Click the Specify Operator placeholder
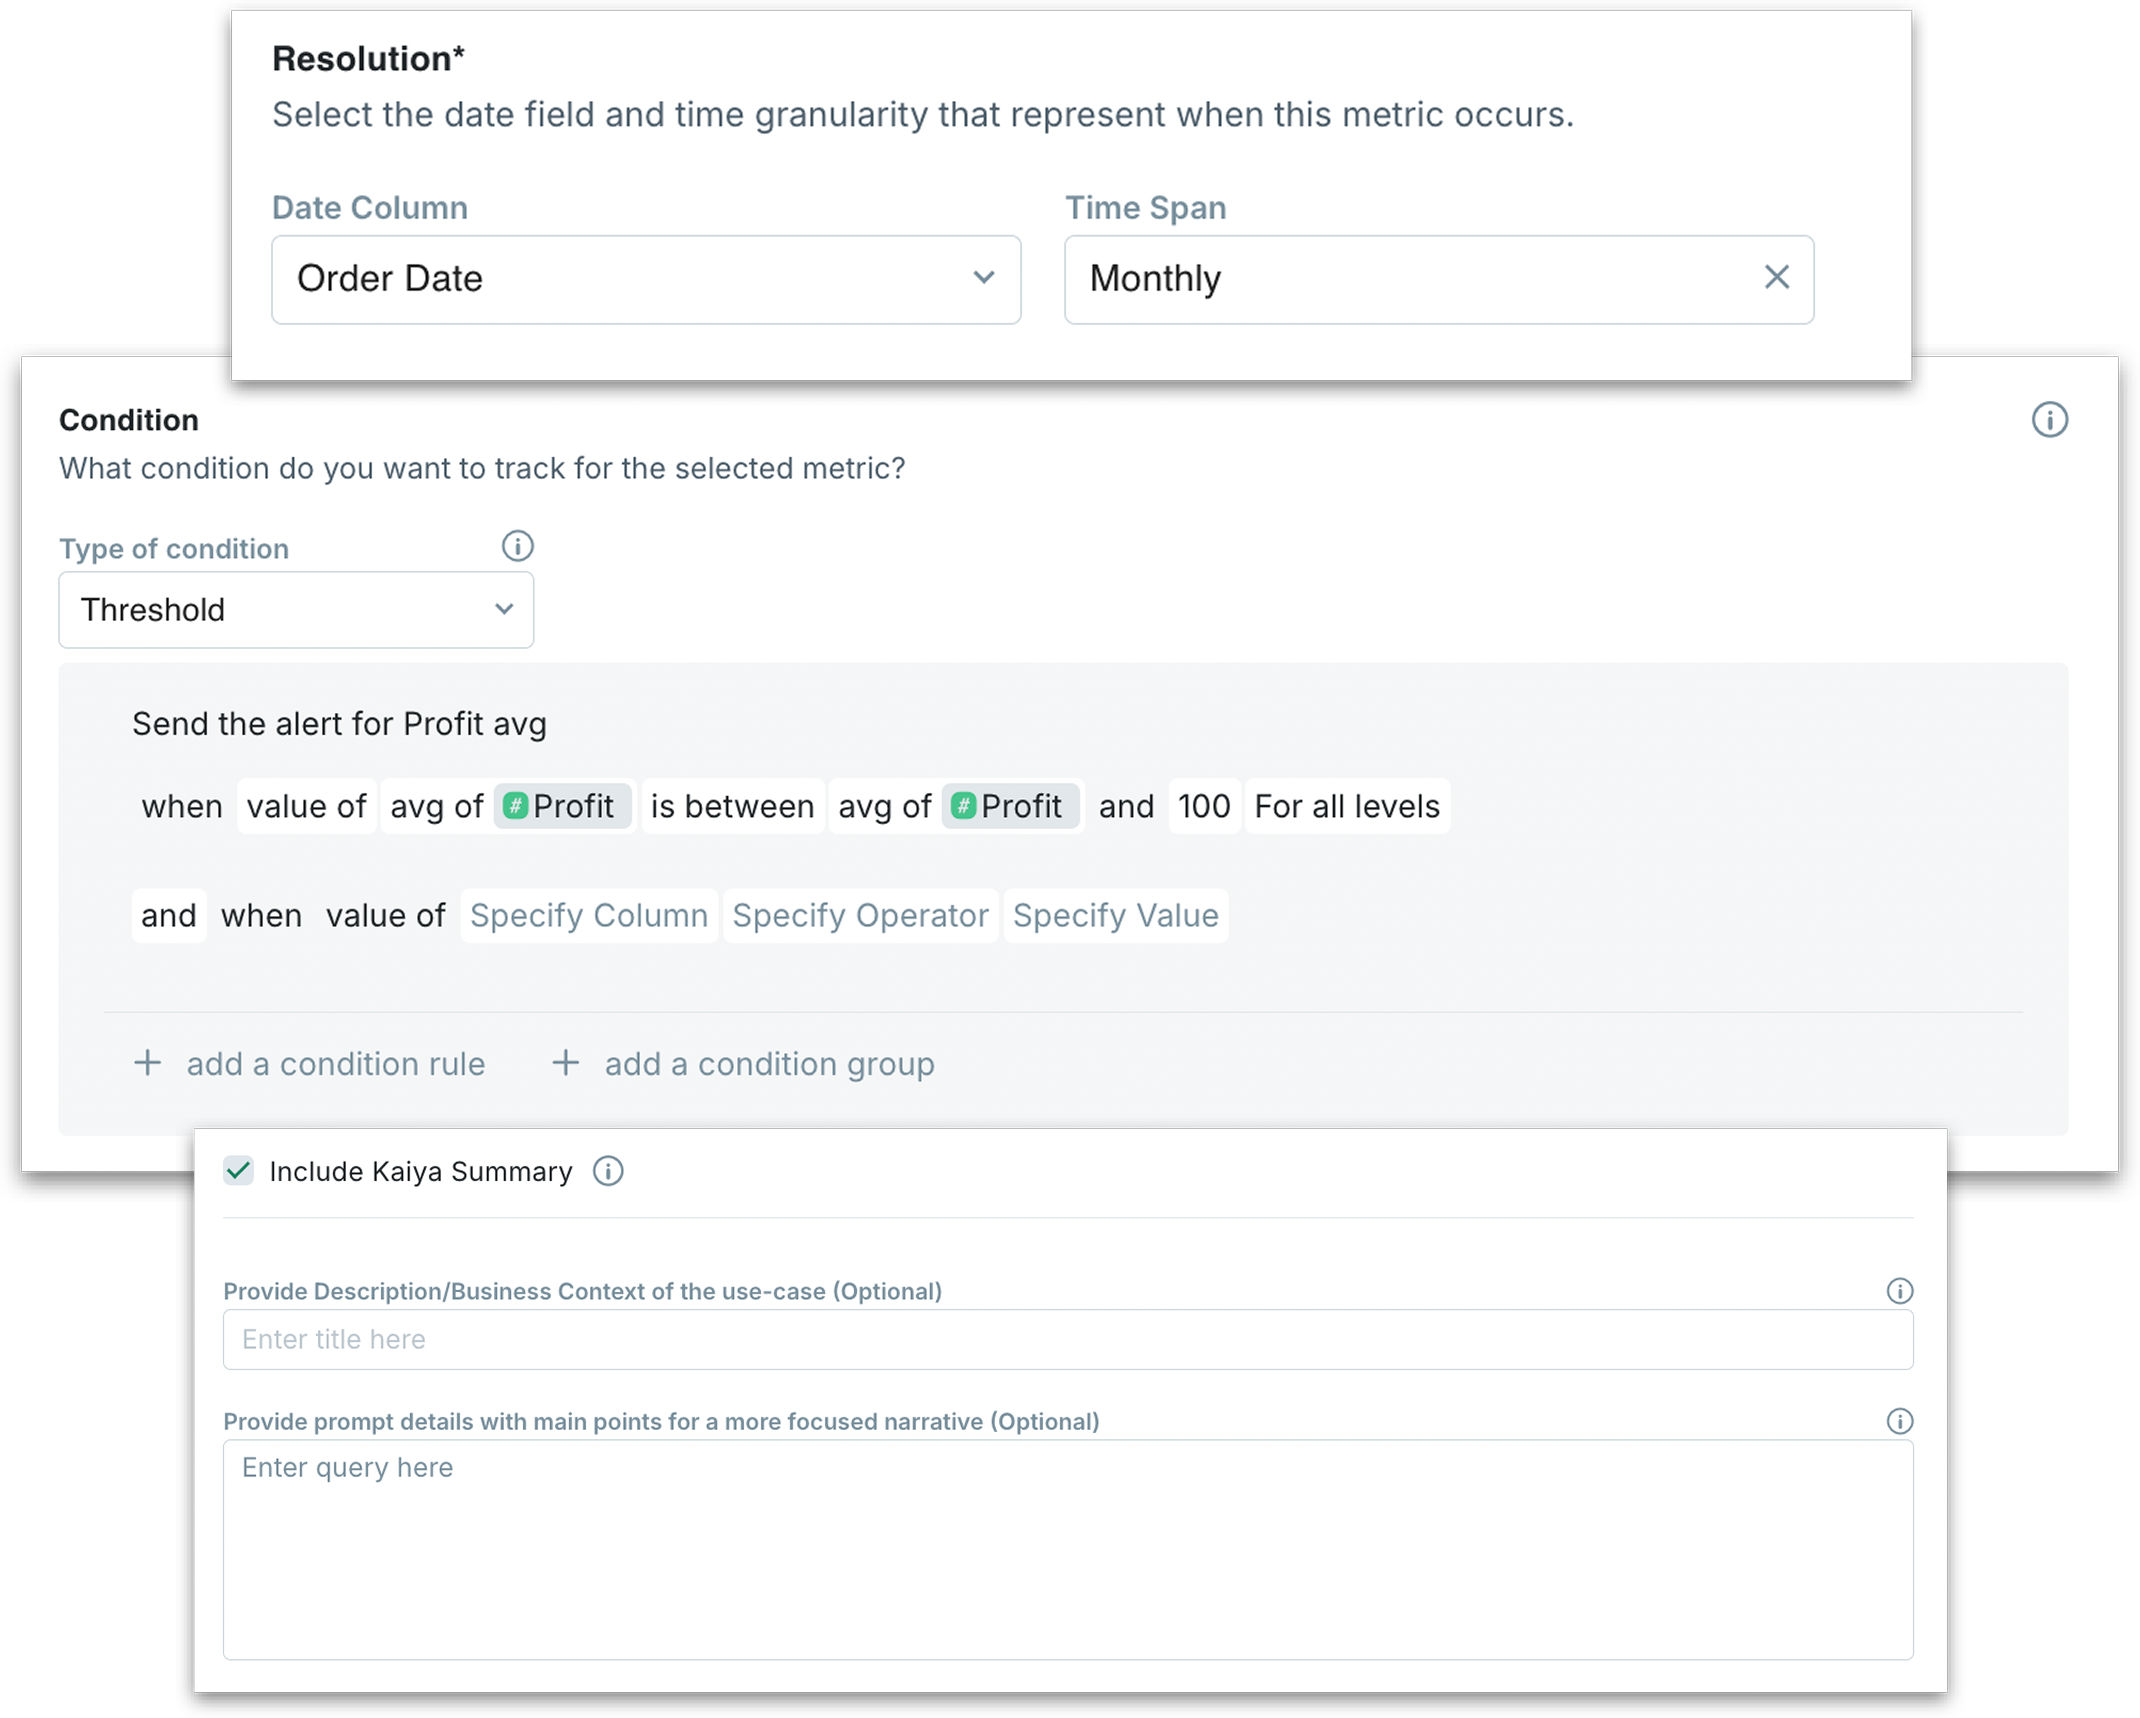Viewport: 2140px width, 1718px height. pos(860,915)
